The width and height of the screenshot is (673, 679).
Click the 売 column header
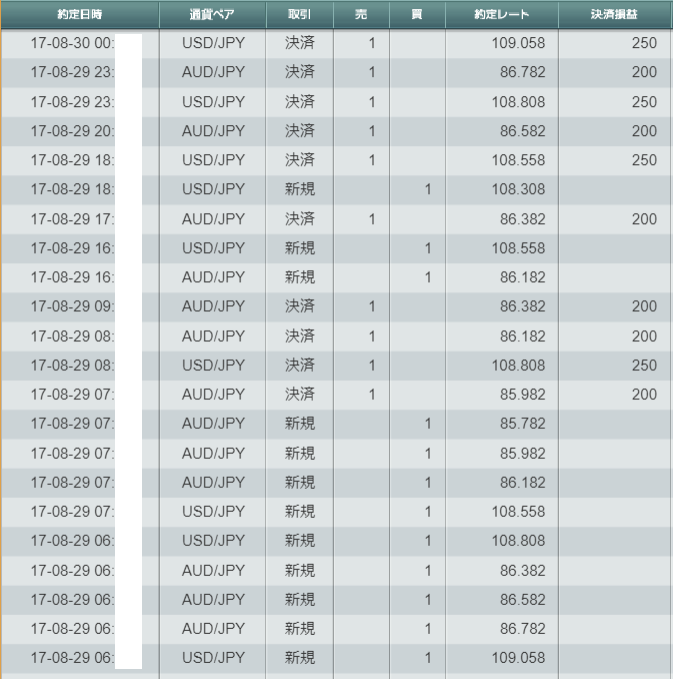[x=361, y=15]
